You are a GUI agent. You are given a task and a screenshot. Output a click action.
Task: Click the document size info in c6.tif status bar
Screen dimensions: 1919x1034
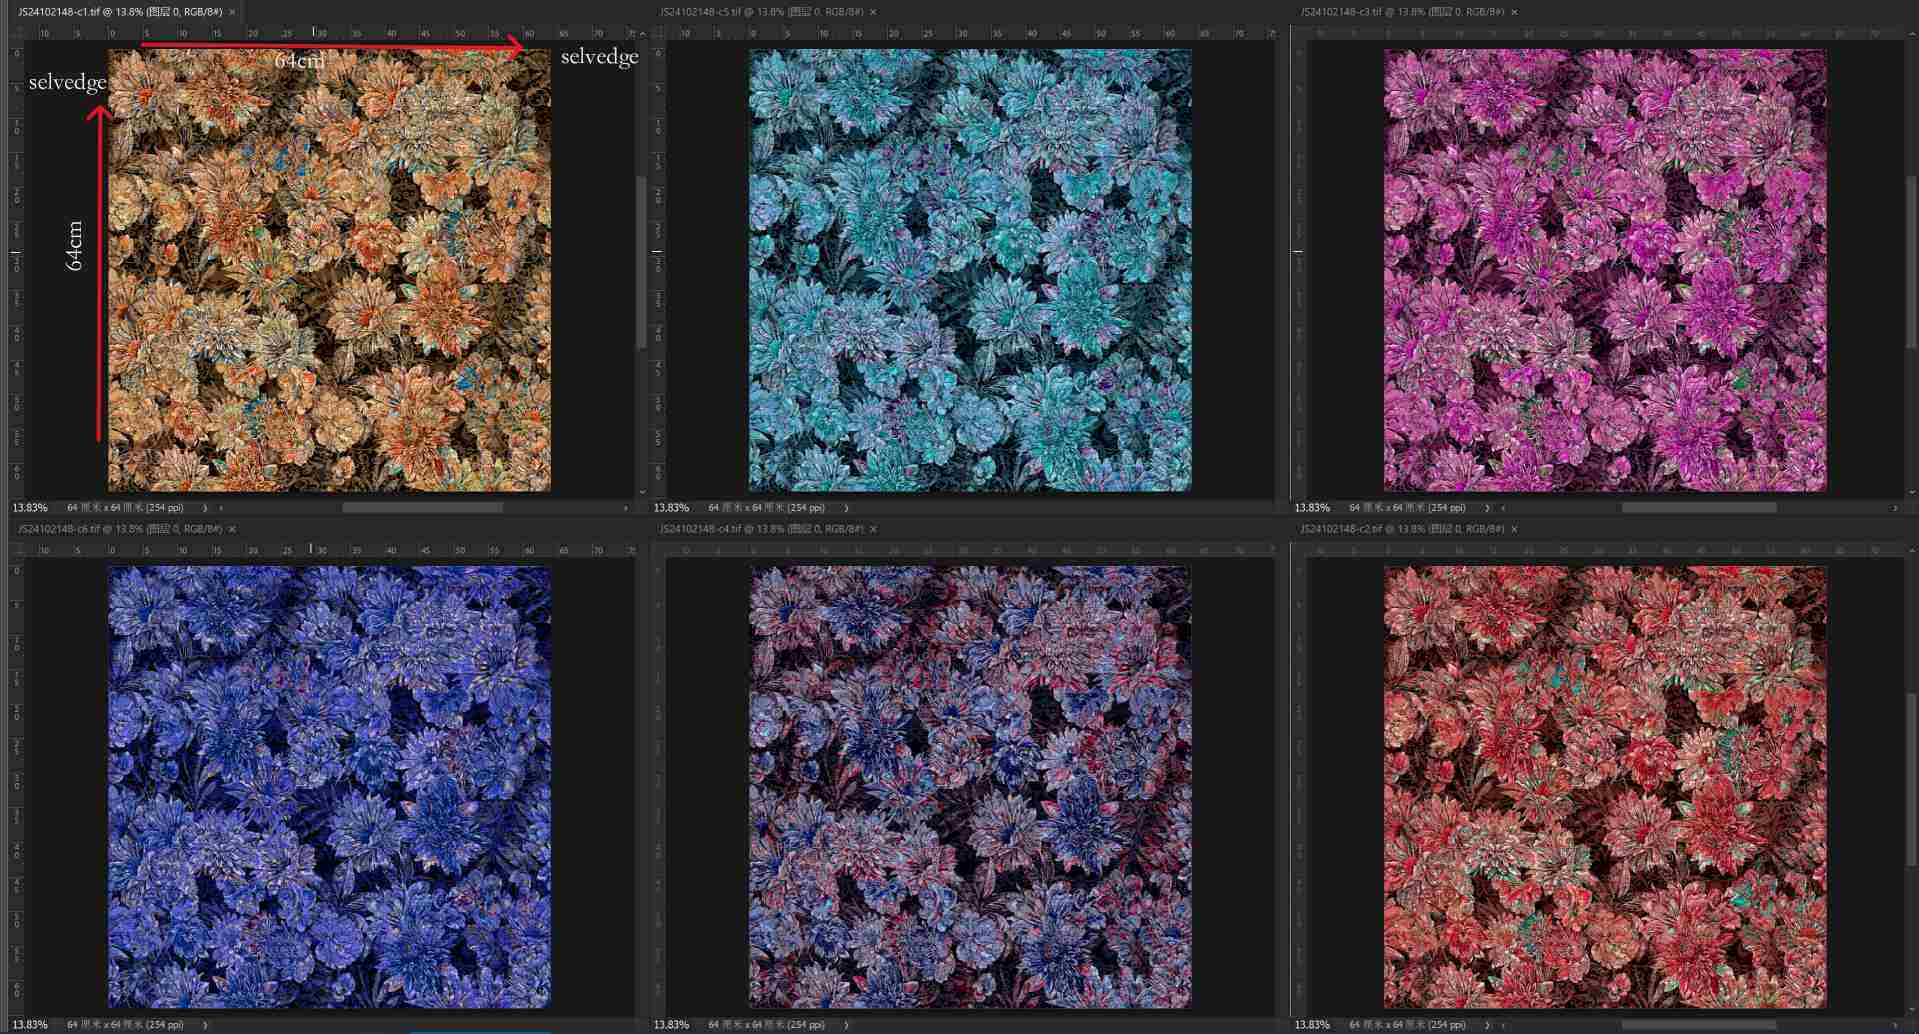tap(125, 1025)
